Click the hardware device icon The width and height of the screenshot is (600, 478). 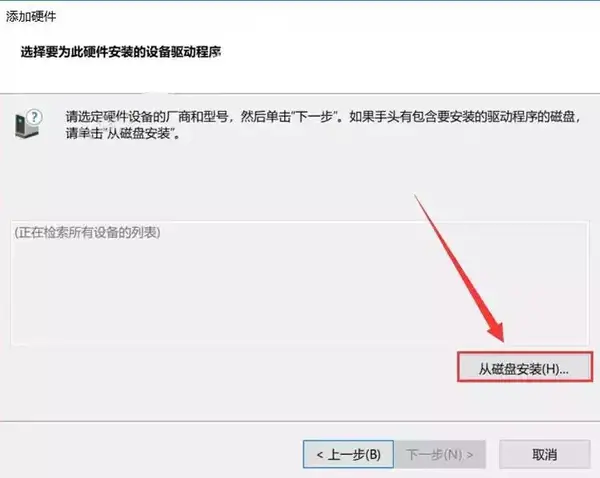(28, 124)
